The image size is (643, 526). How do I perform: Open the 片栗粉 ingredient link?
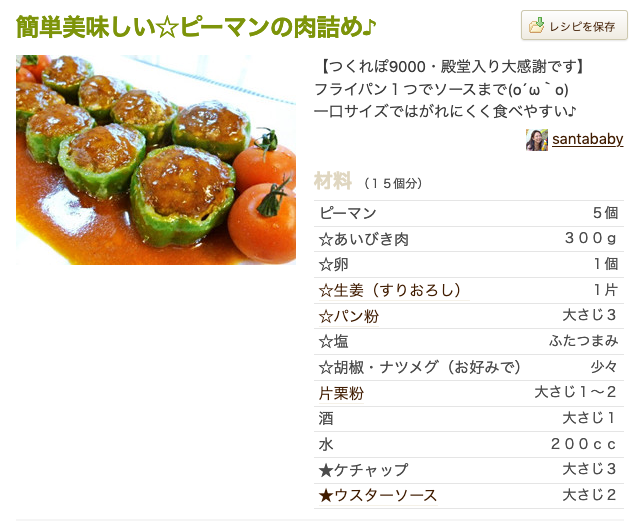(341, 393)
